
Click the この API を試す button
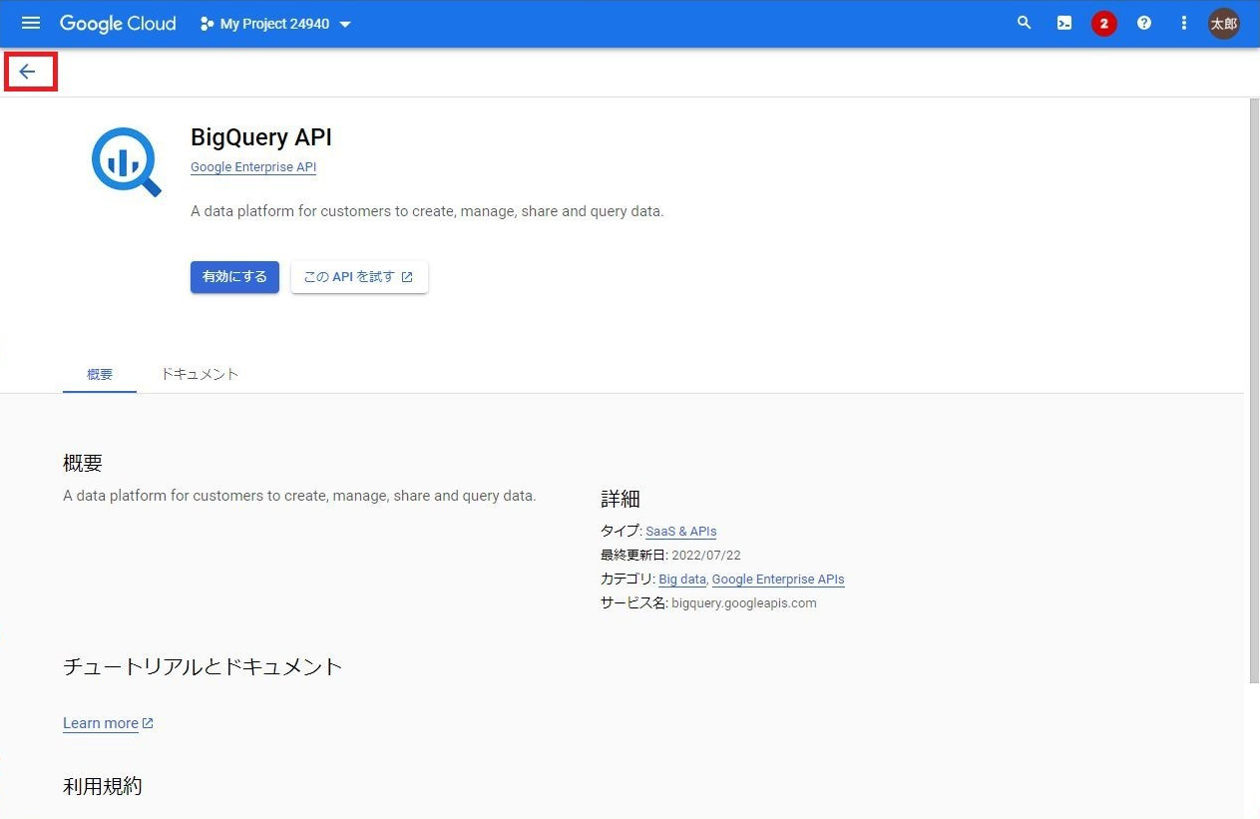pos(359,277)
